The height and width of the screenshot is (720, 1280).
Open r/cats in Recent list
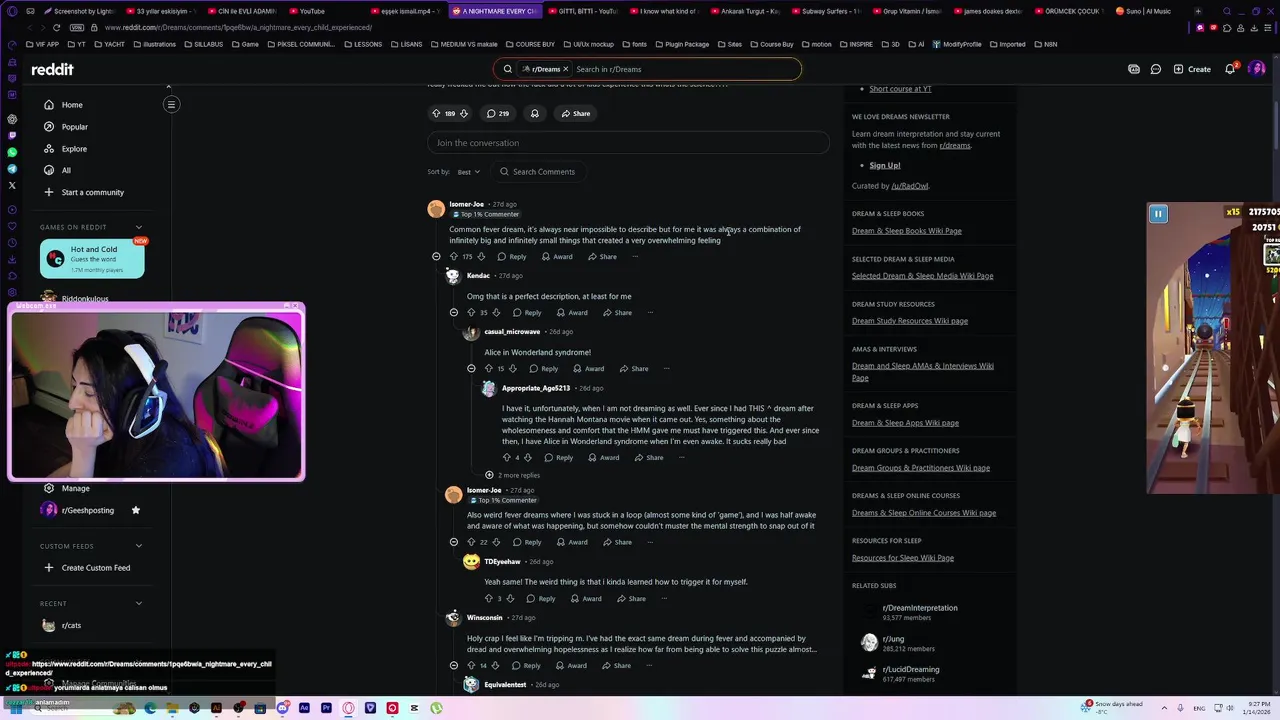click(x=71, y=625)
